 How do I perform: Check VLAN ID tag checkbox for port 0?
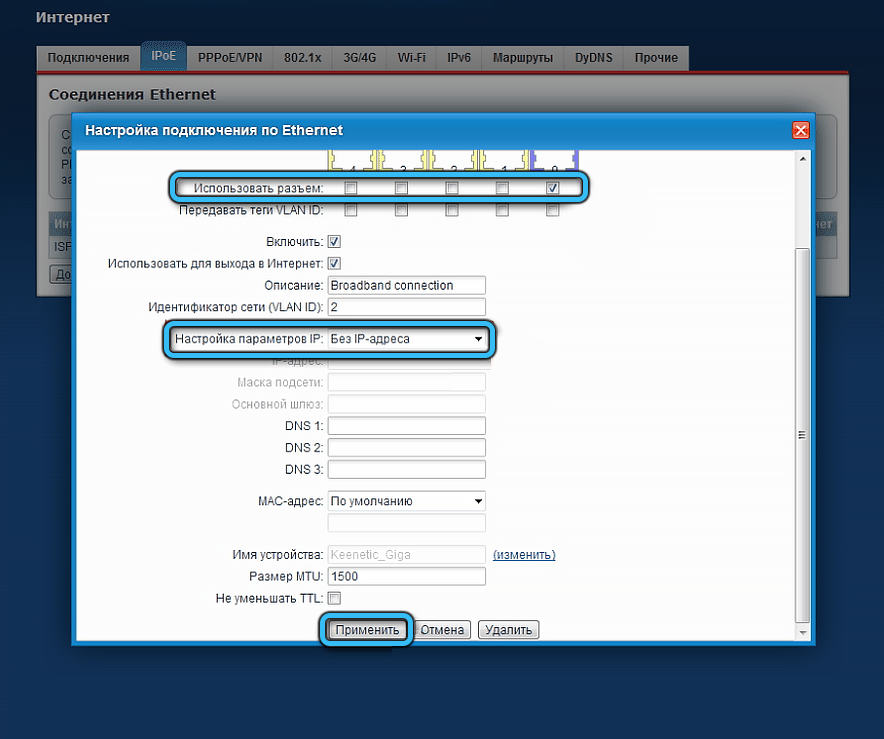point(552,210)
